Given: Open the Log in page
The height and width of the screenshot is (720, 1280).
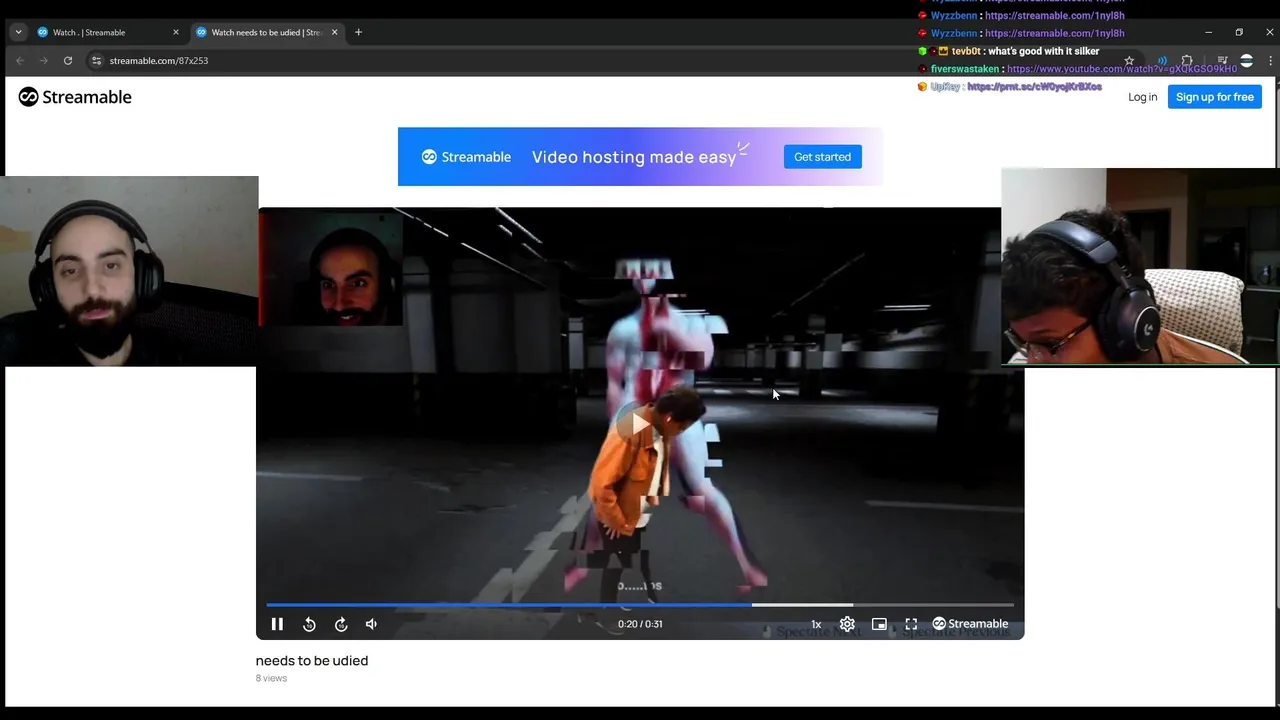Looking at the screenshot, I should coord(1142,97).
